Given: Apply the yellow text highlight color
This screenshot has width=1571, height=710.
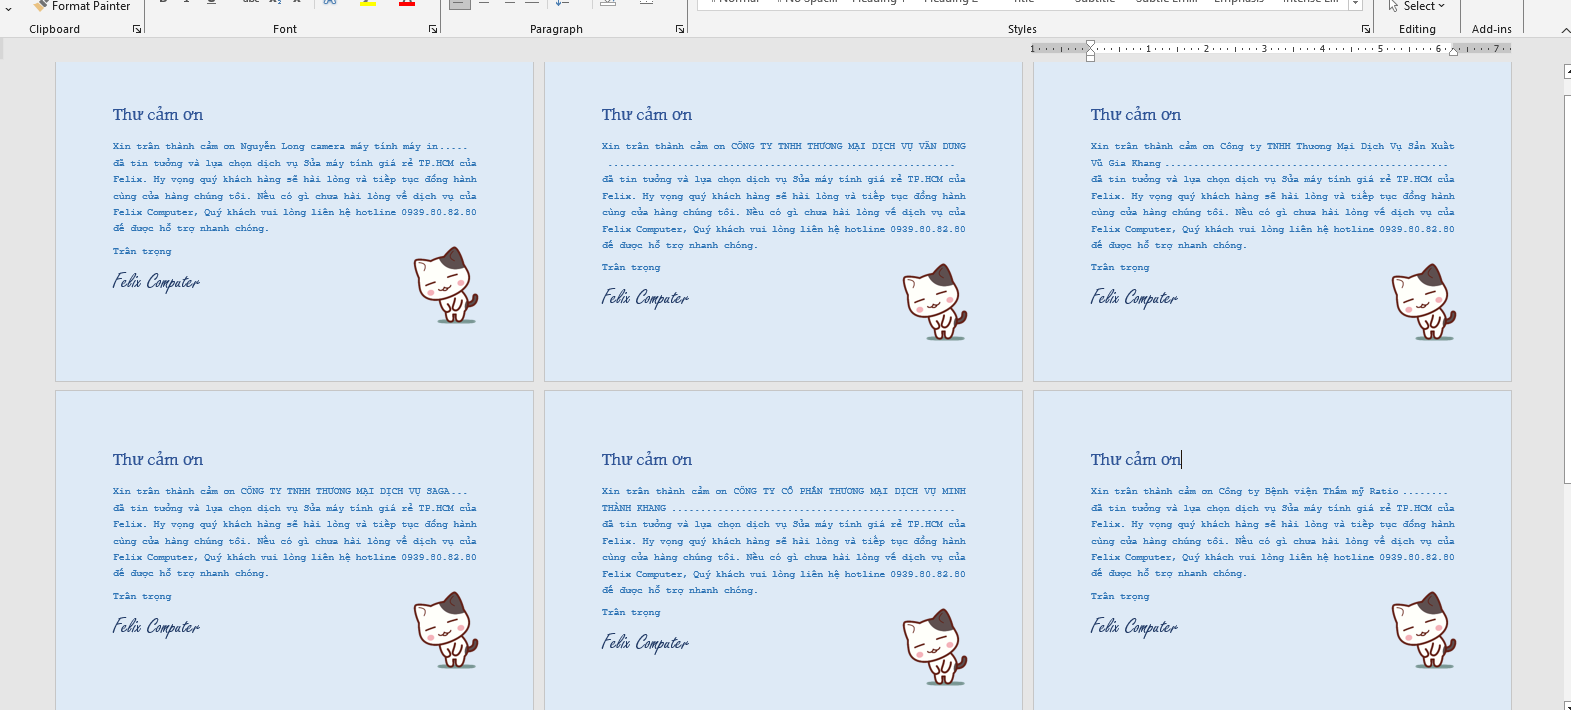Looking at the screenshot, I should (368, 3).
